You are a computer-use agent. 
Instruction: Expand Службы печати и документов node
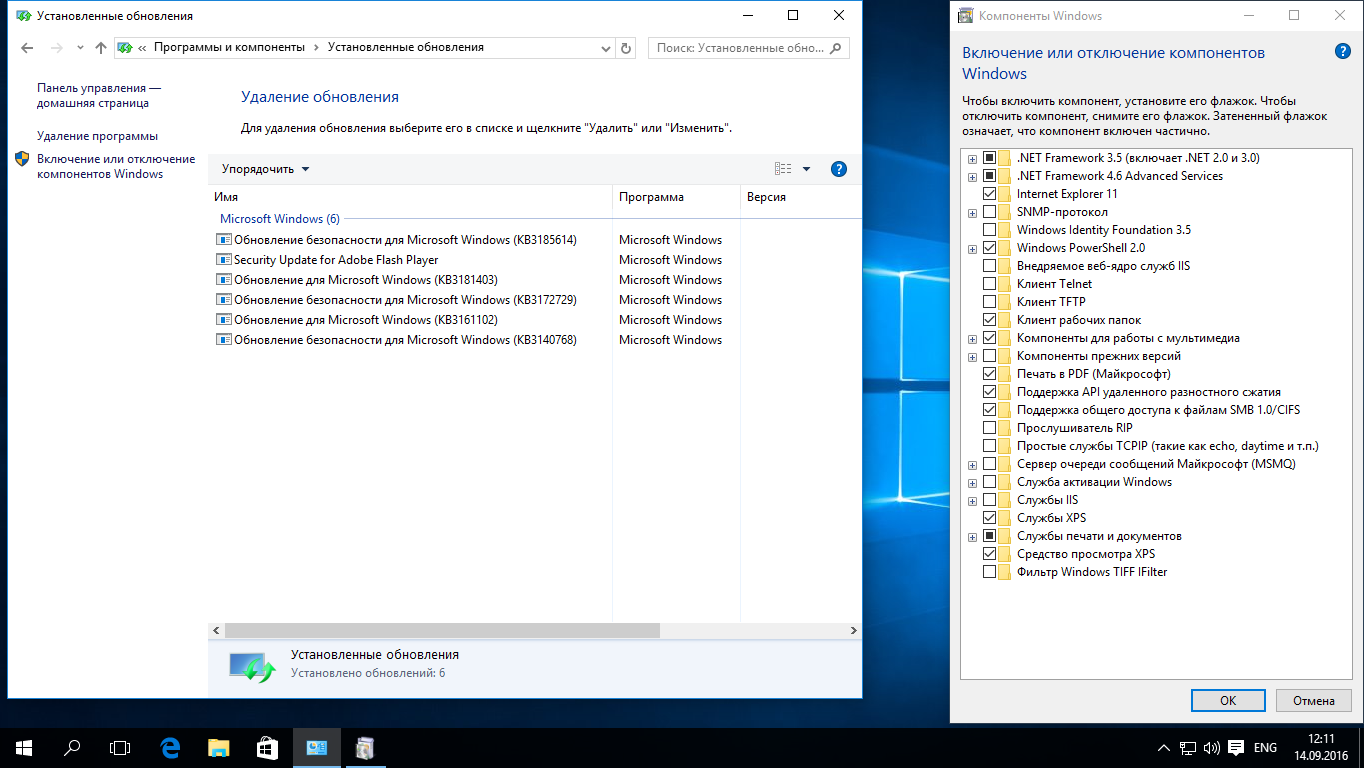pyautogui.click(x=972, y=536)
